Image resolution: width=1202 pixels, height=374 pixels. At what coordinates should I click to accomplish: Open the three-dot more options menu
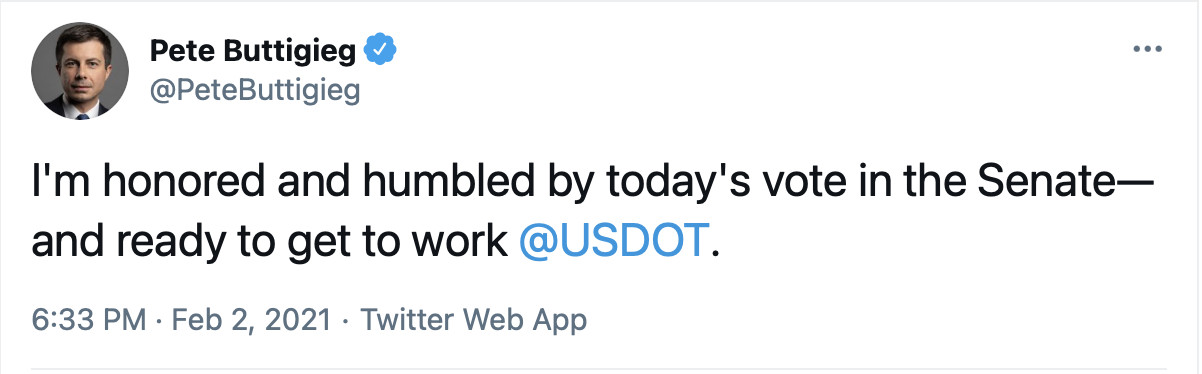point(1146,49)
